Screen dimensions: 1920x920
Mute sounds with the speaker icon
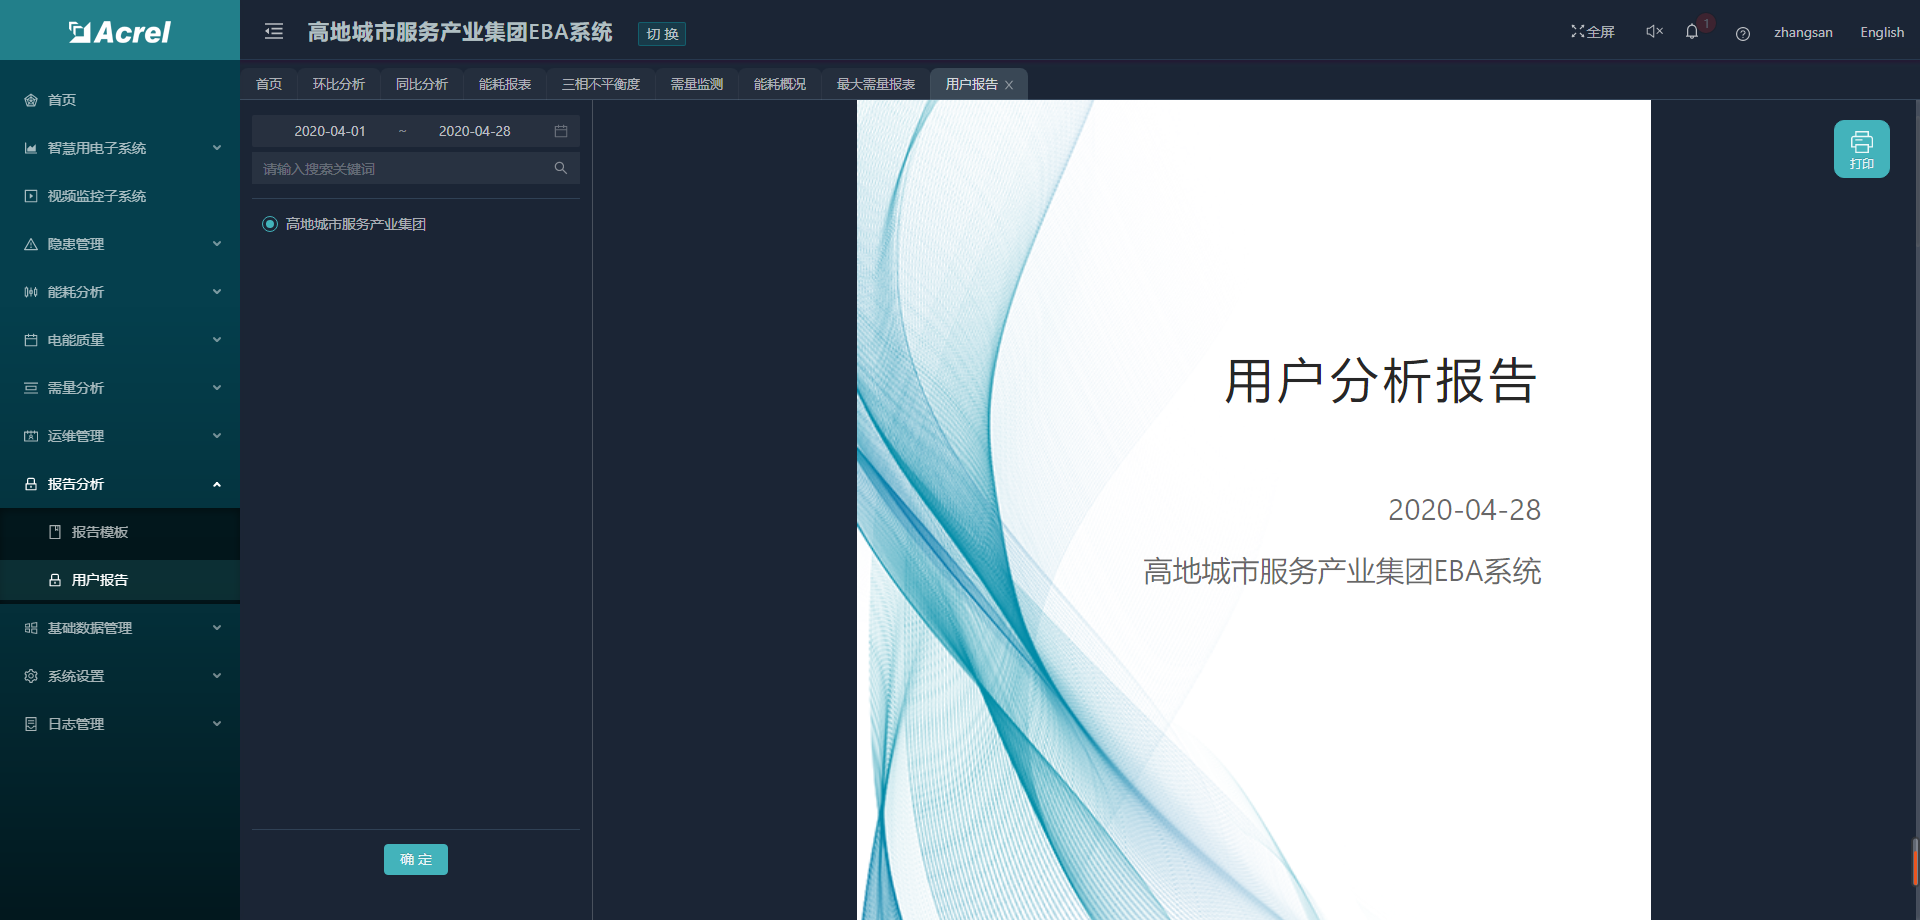[1653, 31]
